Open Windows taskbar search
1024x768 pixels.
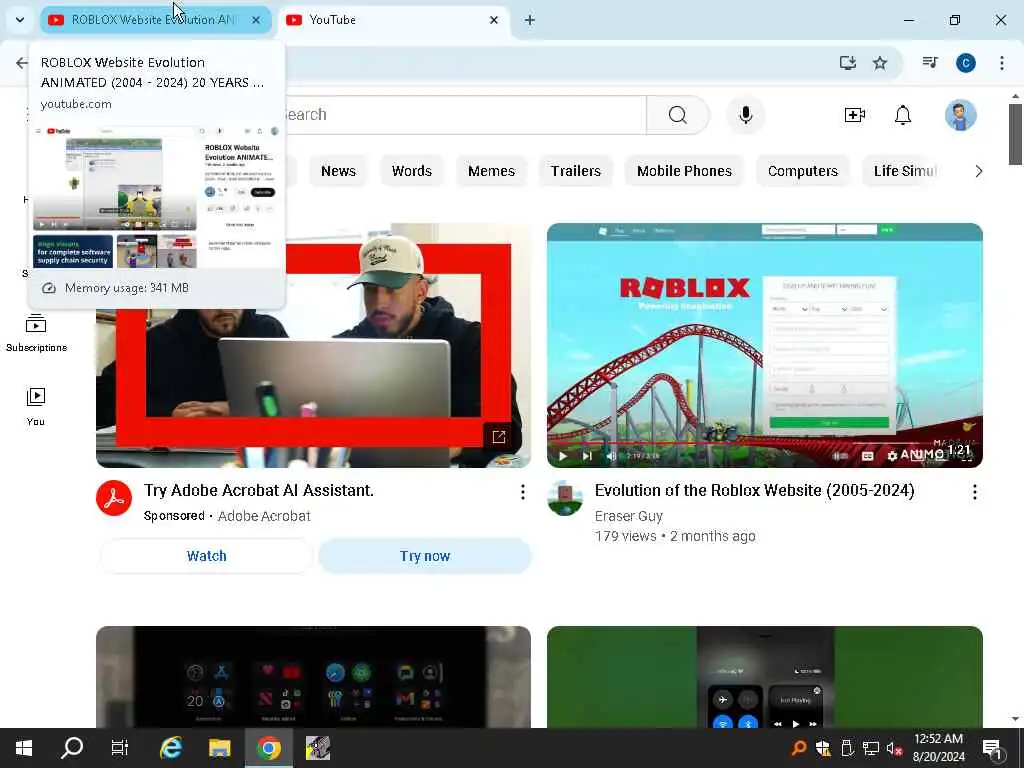click(x=72, y=748)
